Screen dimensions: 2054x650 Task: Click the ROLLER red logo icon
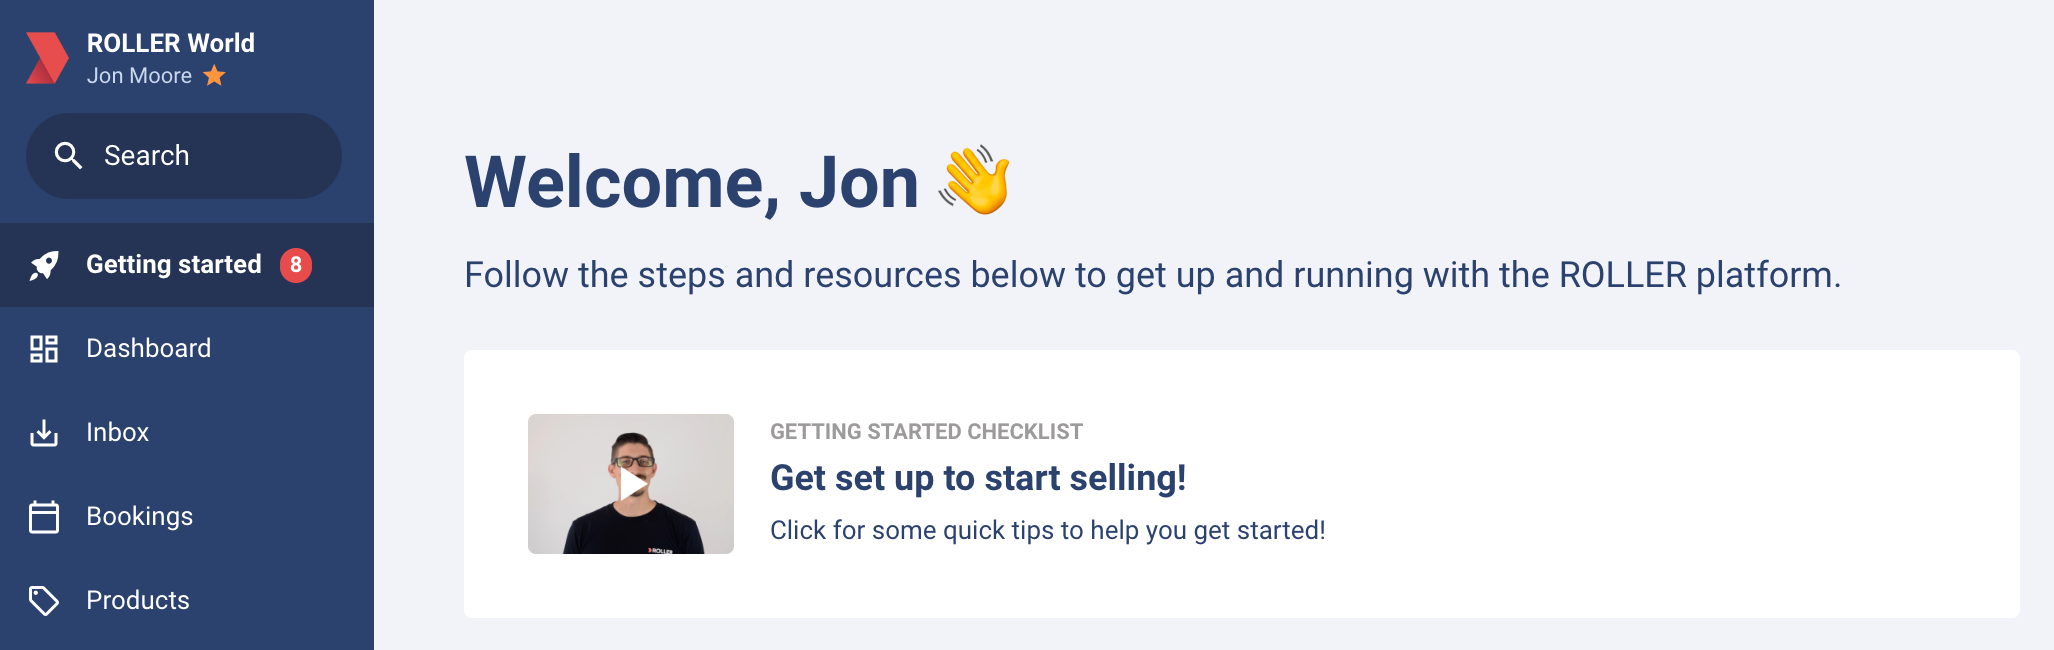pos(47,58)
